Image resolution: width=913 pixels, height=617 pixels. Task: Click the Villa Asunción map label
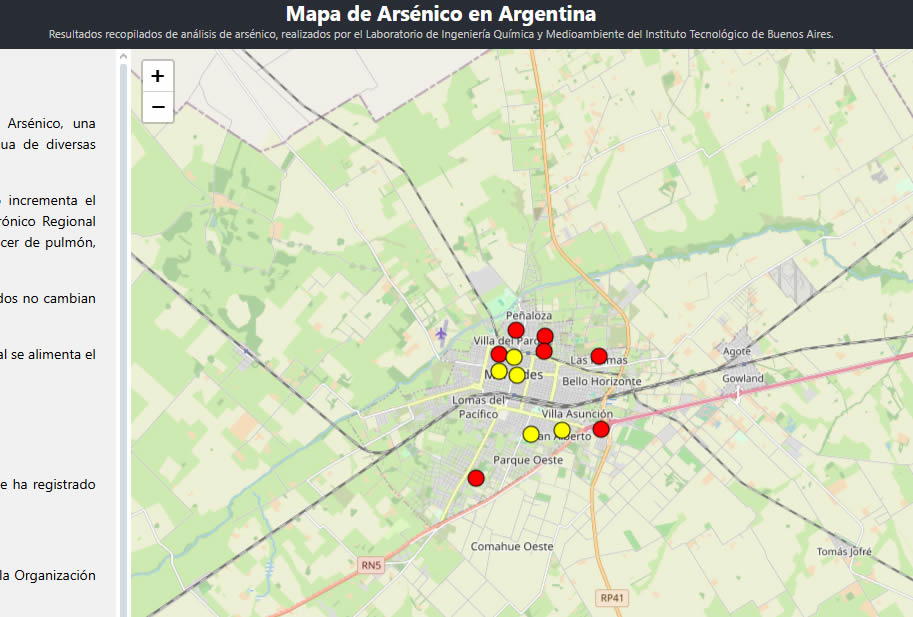[x=577, y=414]
